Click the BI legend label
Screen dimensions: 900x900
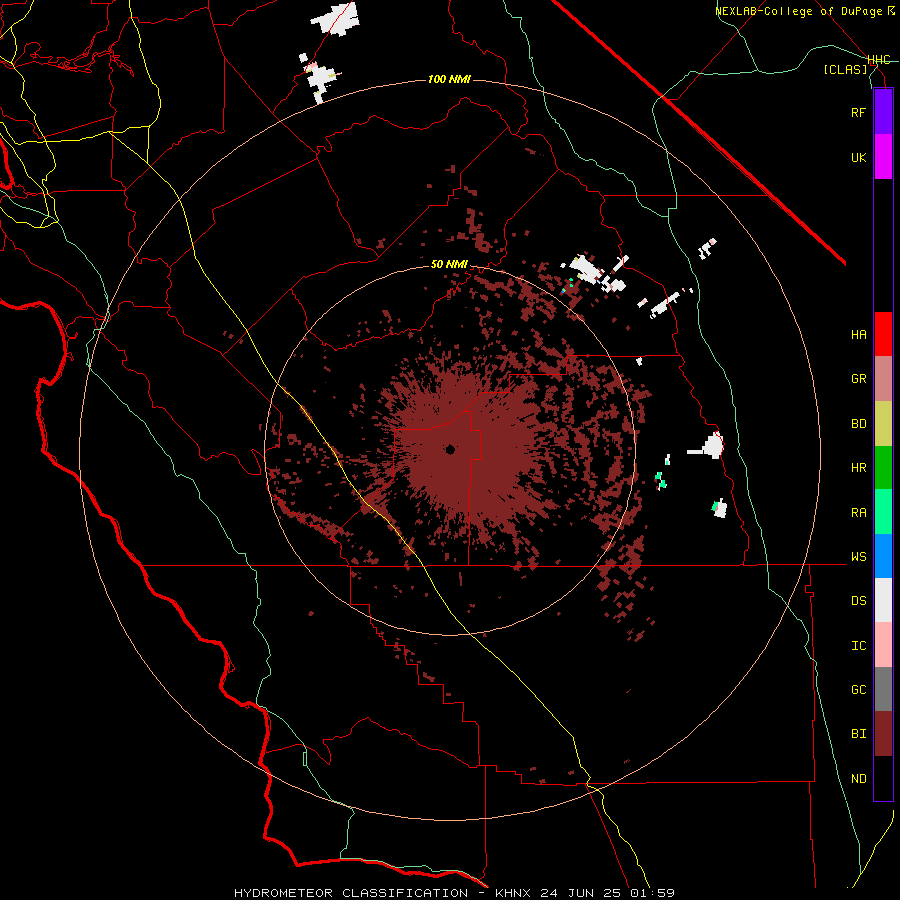(858, 734)
